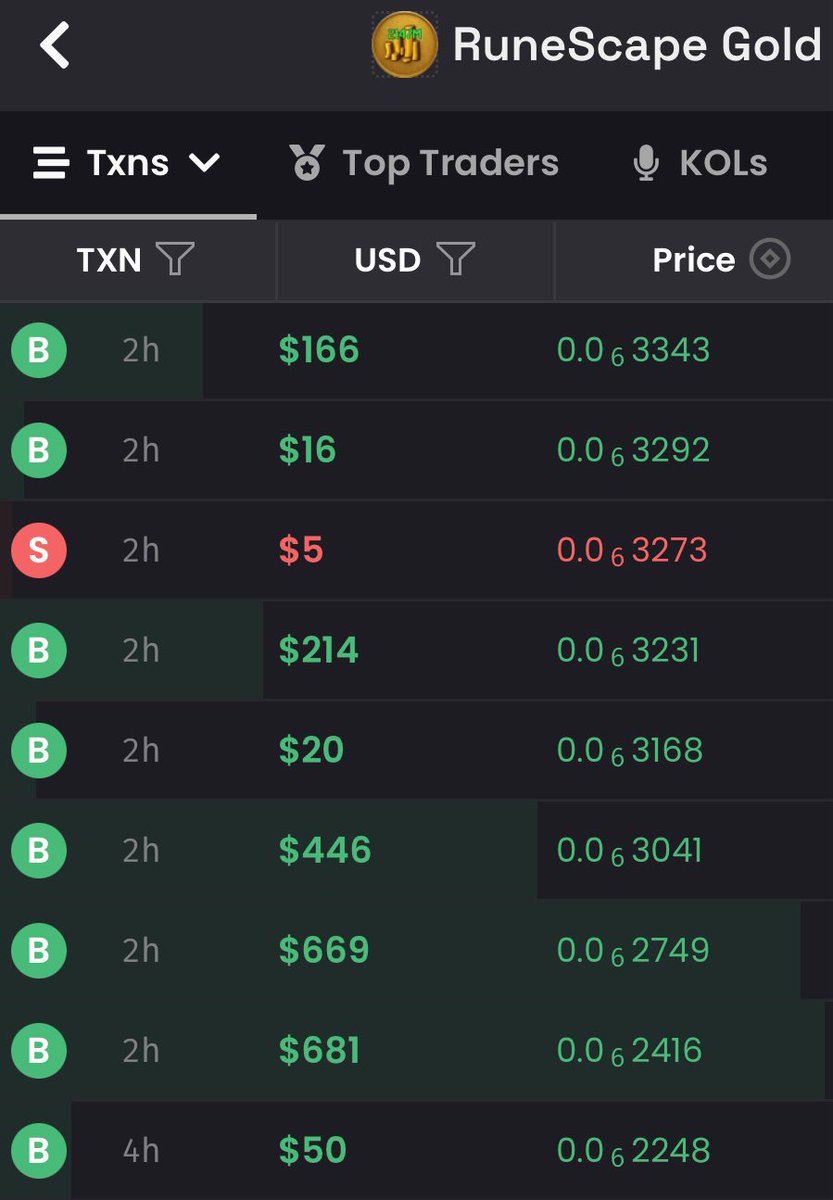Screen dimensions: 833x1200
Task: Click the price ending in 3231
Action: coord(628,650)
